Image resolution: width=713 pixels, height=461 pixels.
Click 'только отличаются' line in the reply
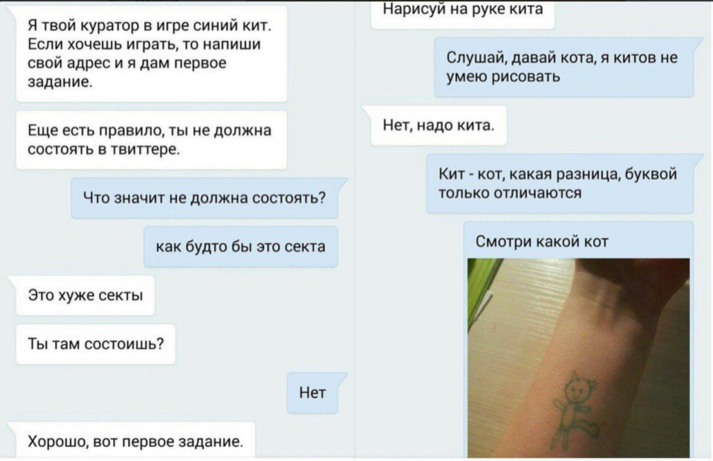[510, 193]
